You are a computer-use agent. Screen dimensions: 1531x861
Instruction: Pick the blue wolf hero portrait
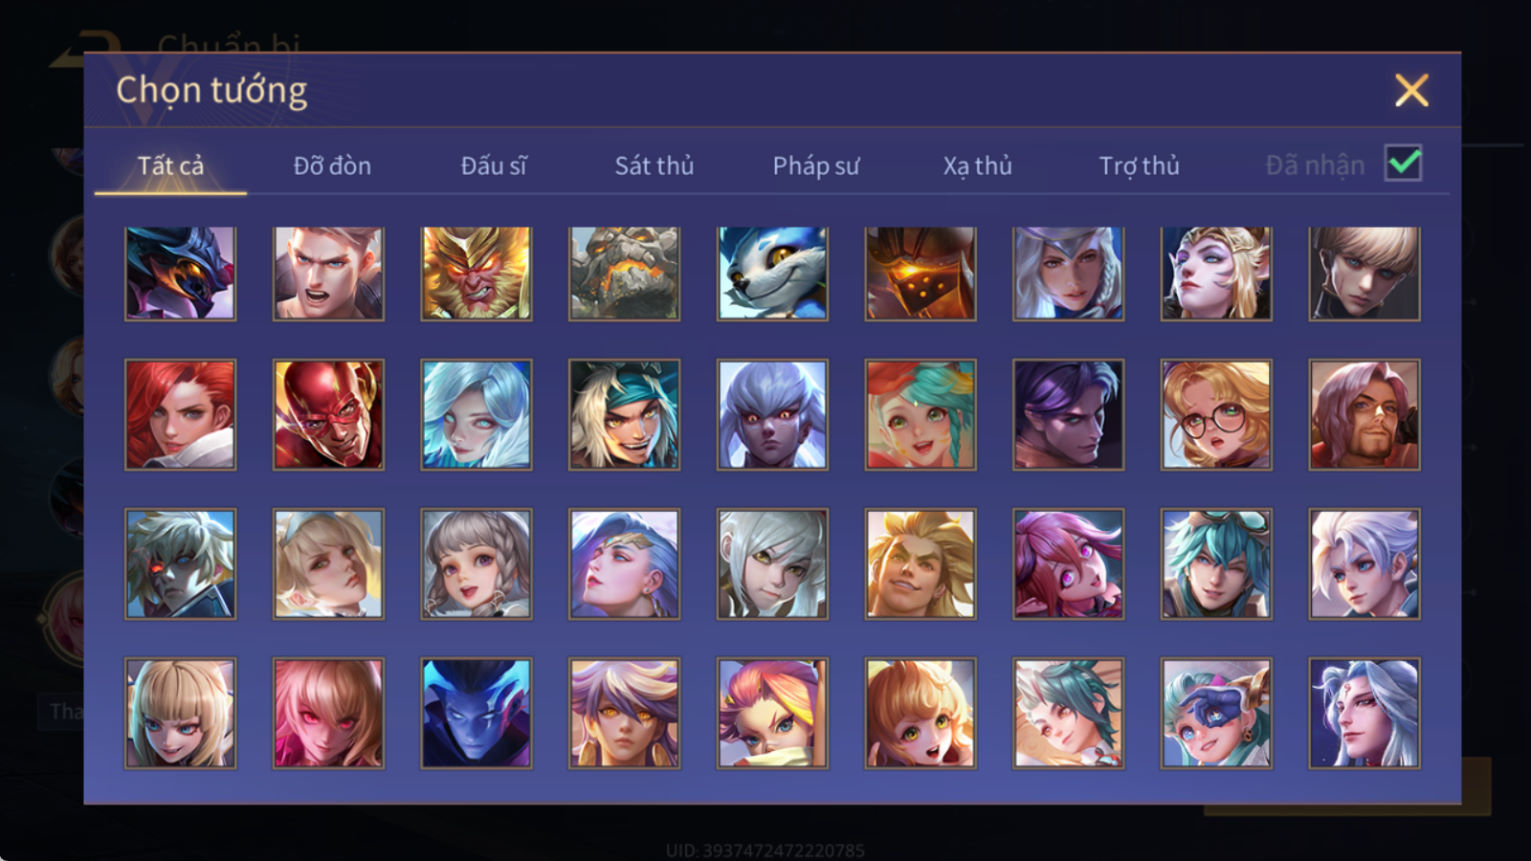click(x=772, y=273)
